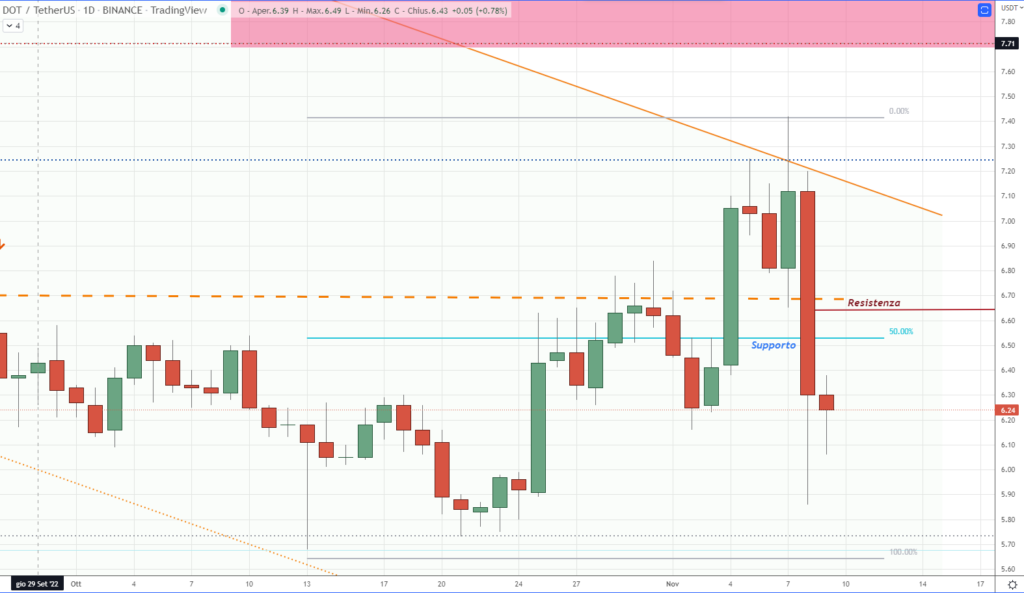Viewport: 1024px width, 593px height.
Task: Click the orange arrow marker at left edge
Action: coord(3,244)
